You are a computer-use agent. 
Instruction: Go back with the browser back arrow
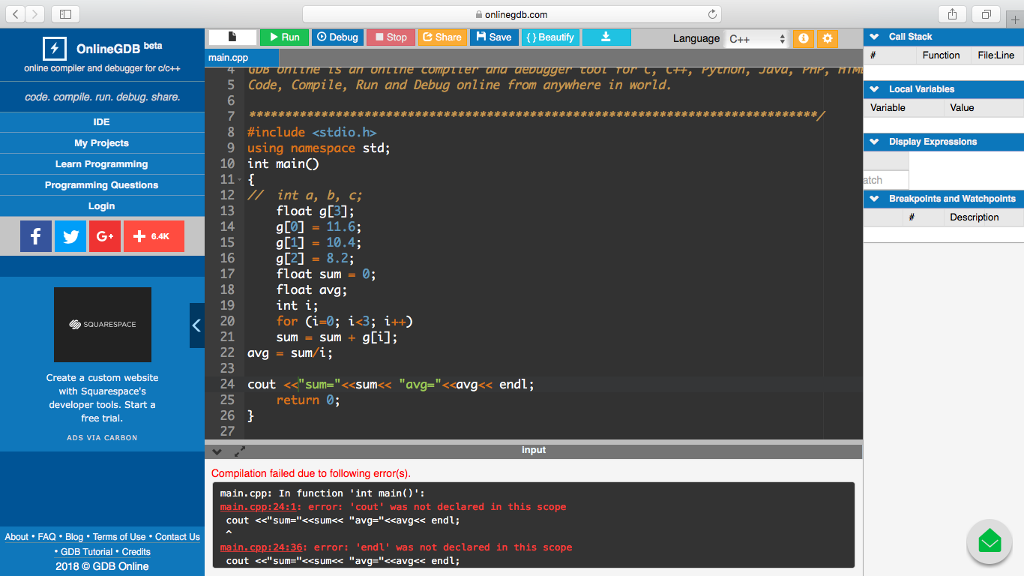pyautogui.click(x=16, y=14)
